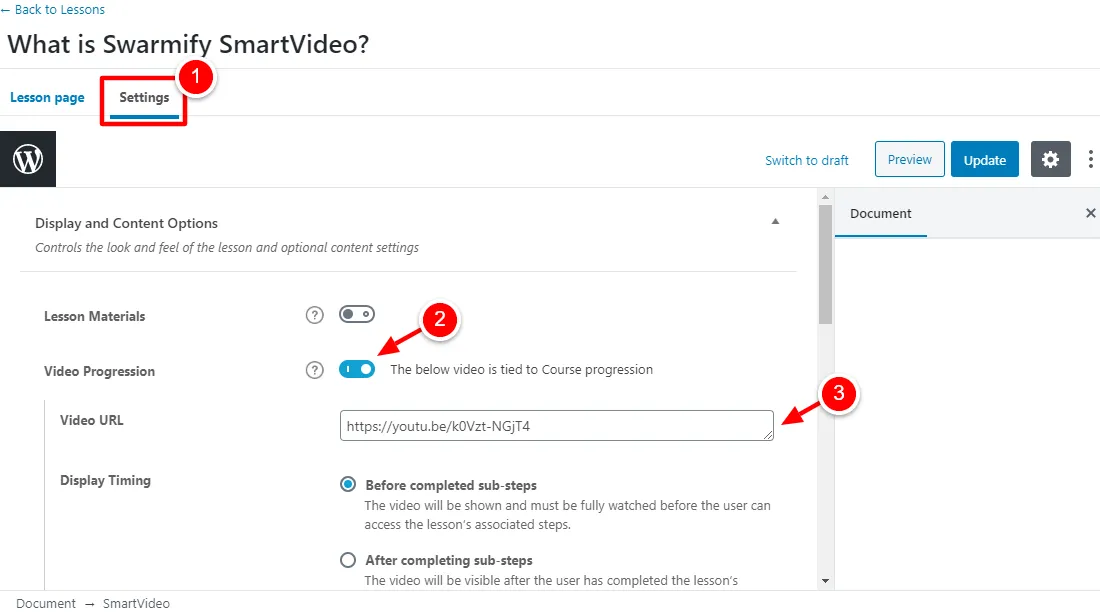Disable the Video Progression toggle
The height and width of the screenshot is (615, 1100).
[x=357, y=369]
